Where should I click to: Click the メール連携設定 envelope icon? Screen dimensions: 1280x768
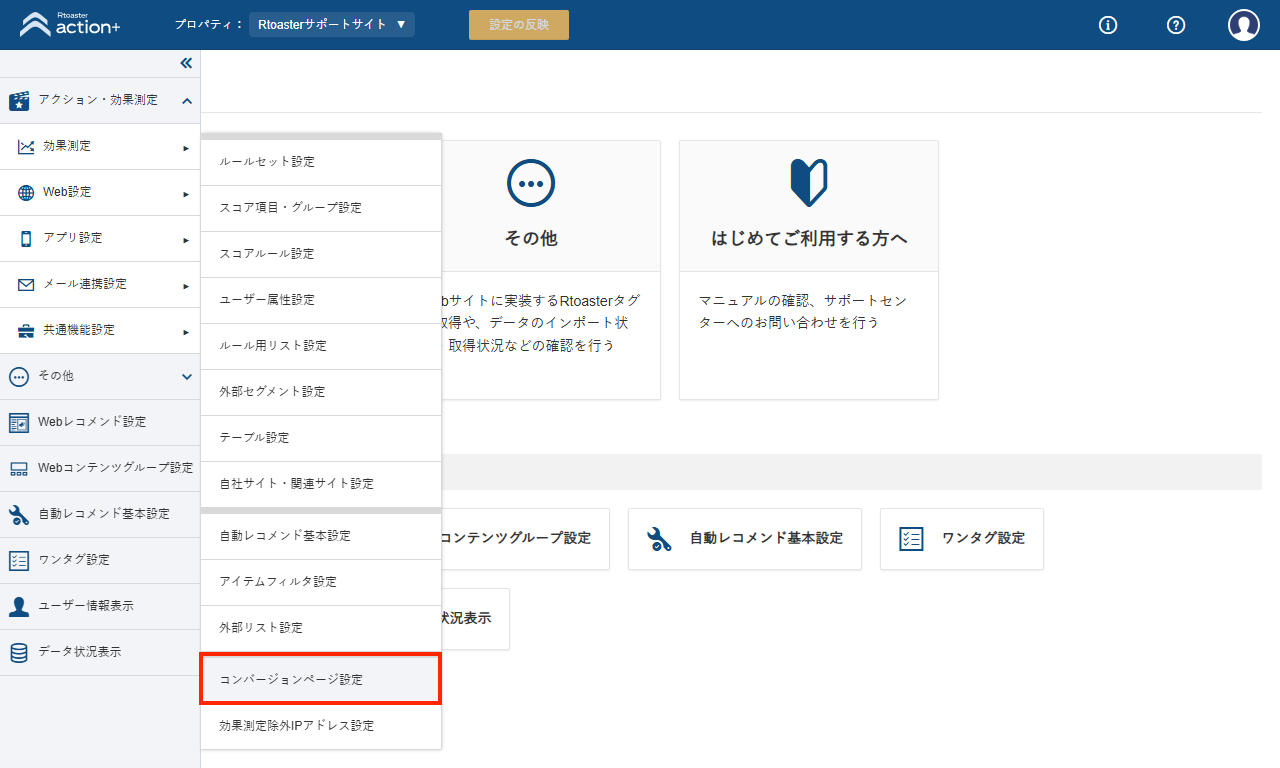[26, 285]
